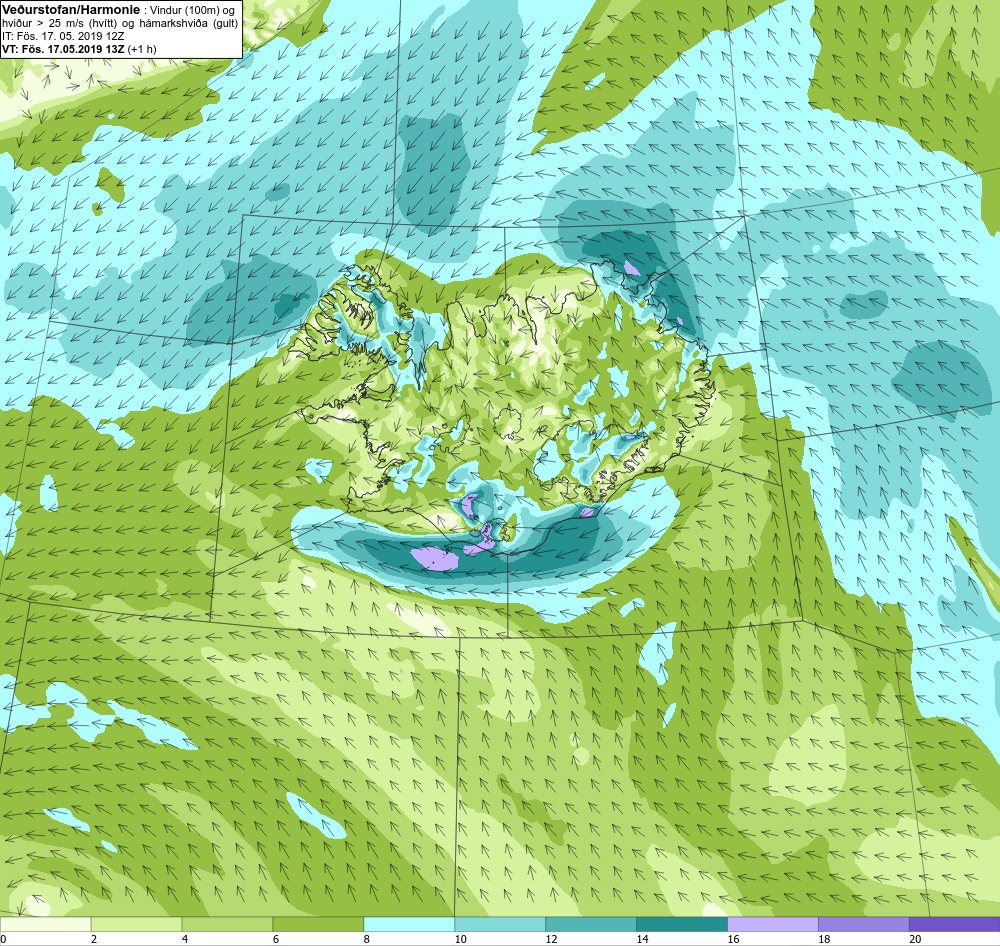
Task: Pick the 14–16 m/s dark teal legend swatch
Action: 682,924
